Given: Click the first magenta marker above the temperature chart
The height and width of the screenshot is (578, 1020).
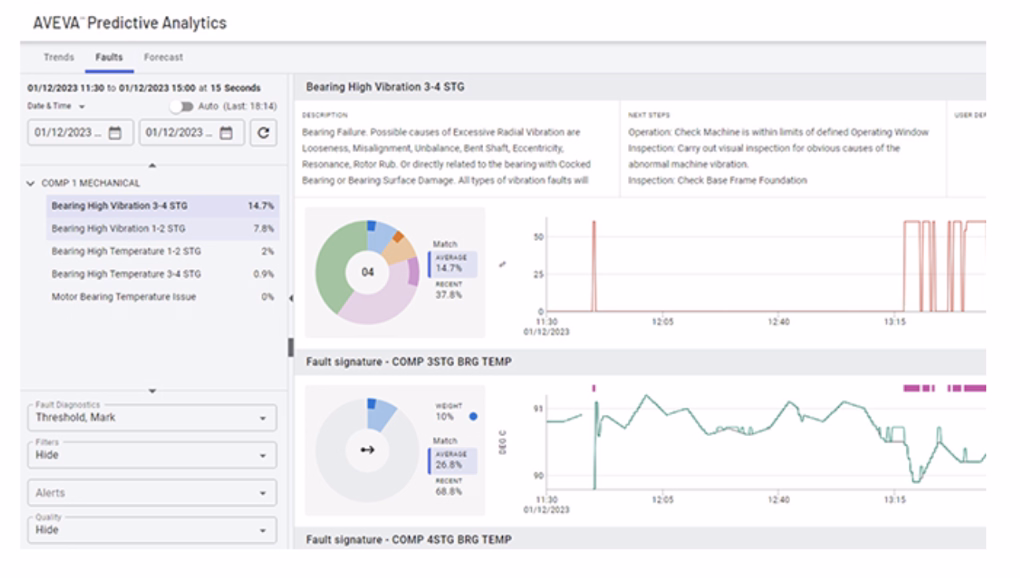Looking at the screenshot, I should coord(594,388).
